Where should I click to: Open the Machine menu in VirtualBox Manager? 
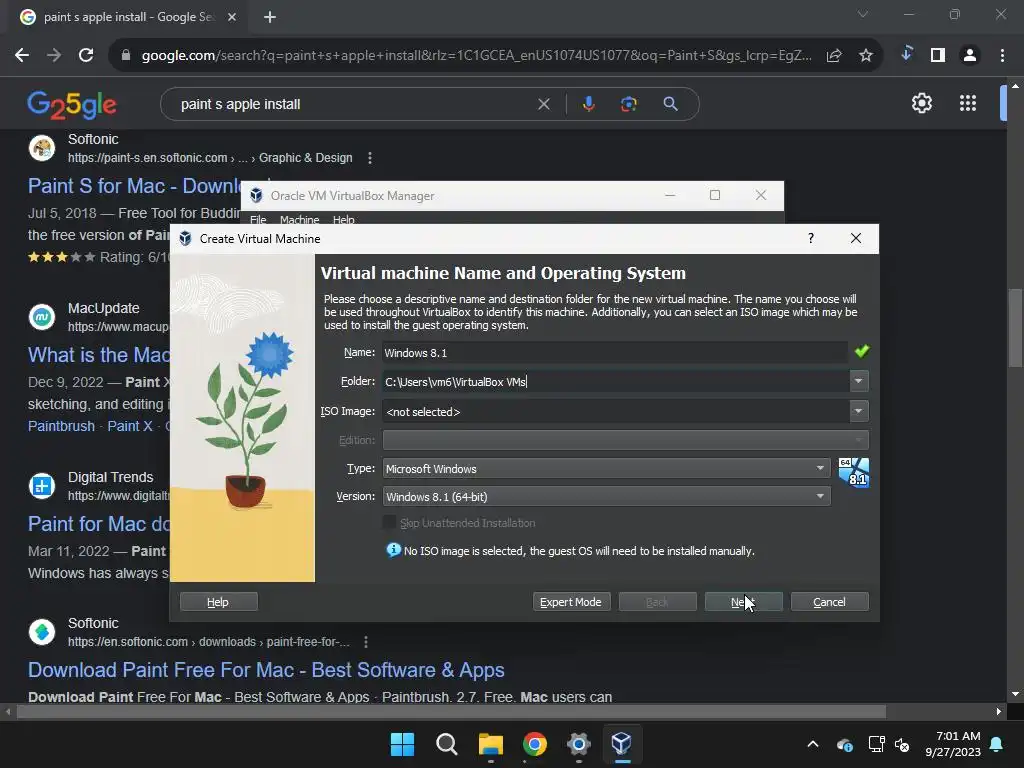click(300, 219)
